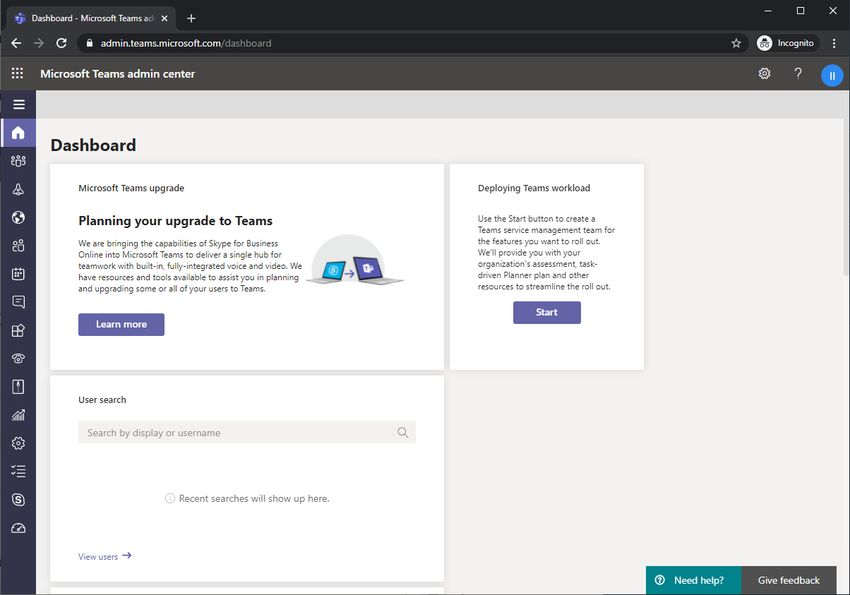Close the Dashboard browser tab

click(x=164, y=18)
